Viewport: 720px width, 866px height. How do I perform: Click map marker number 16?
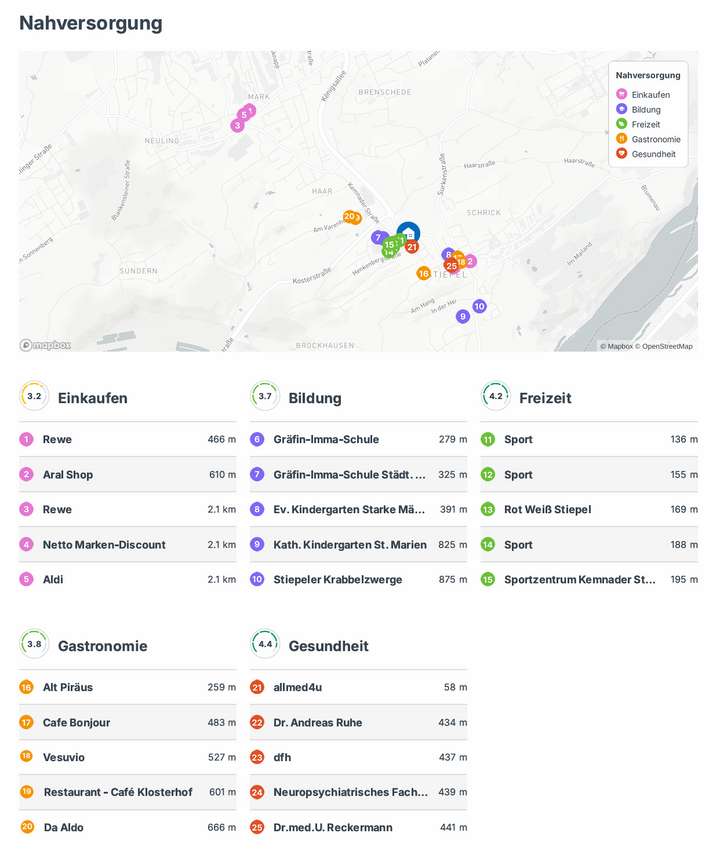(424, 273)
